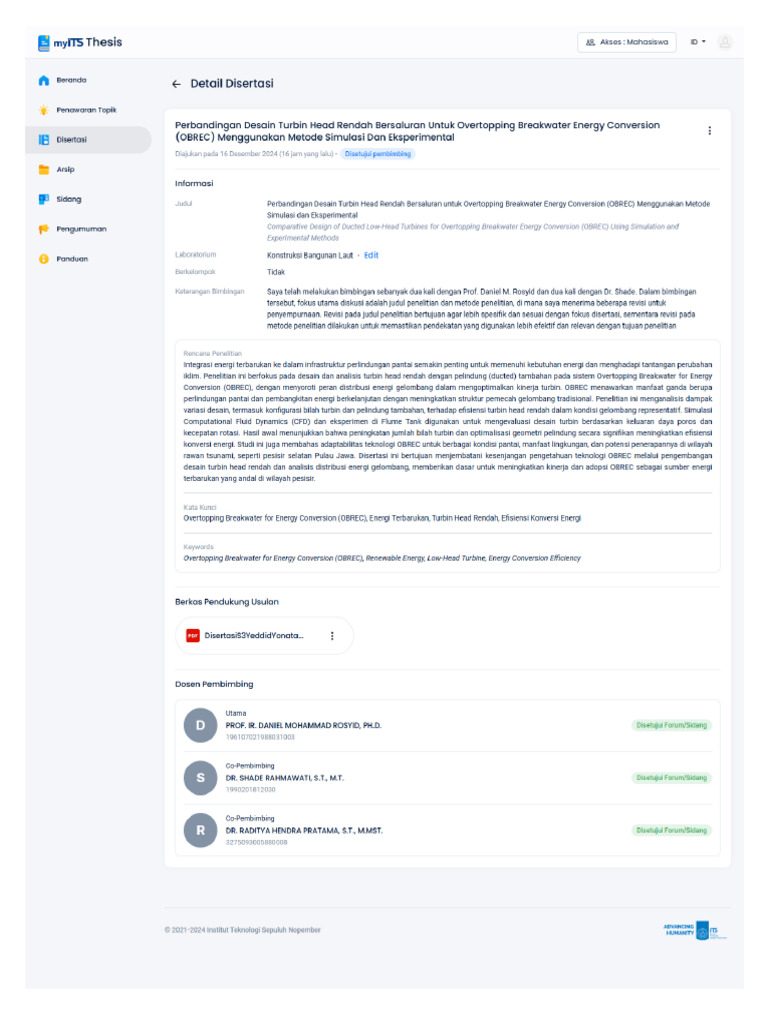Open the ID language dropdown
The width and height of the screenshot is (768, 1024).
point(697,42)
